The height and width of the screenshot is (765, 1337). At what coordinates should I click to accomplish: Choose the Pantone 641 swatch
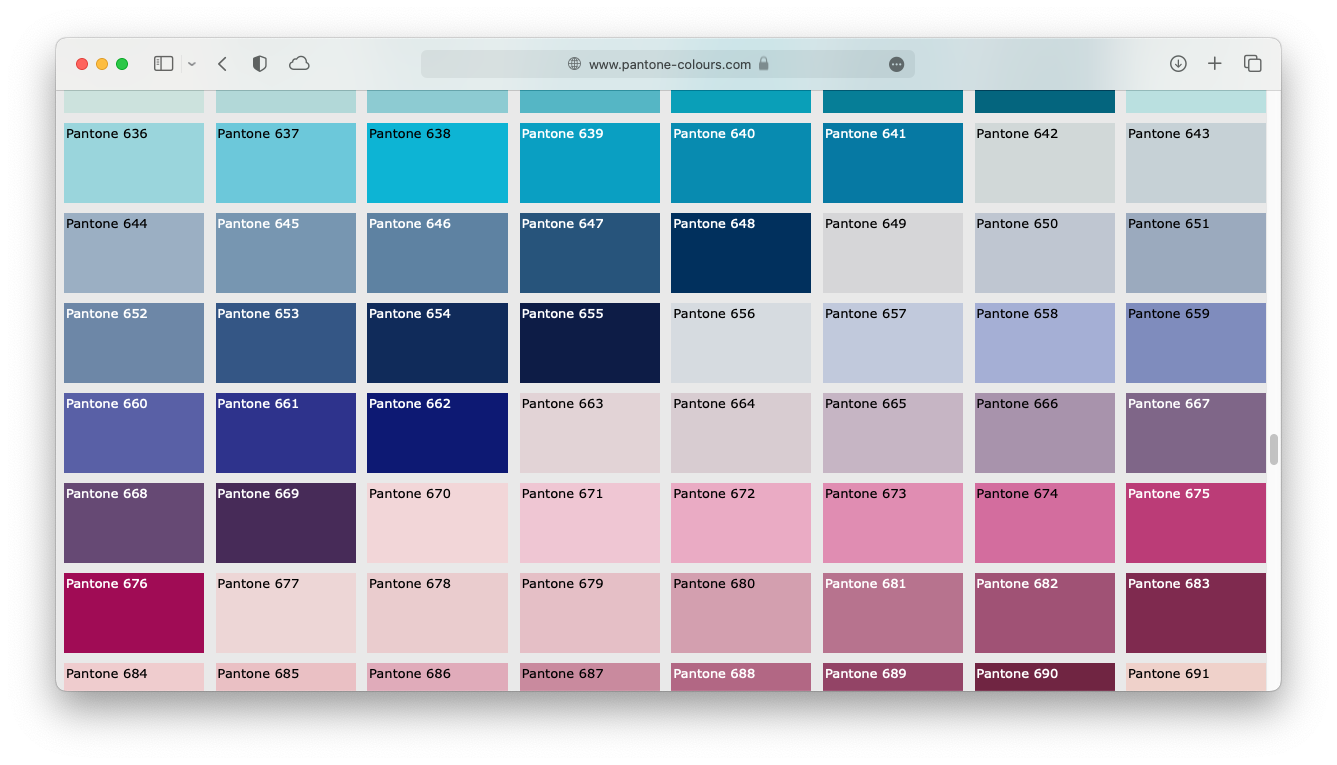(893, 163)
